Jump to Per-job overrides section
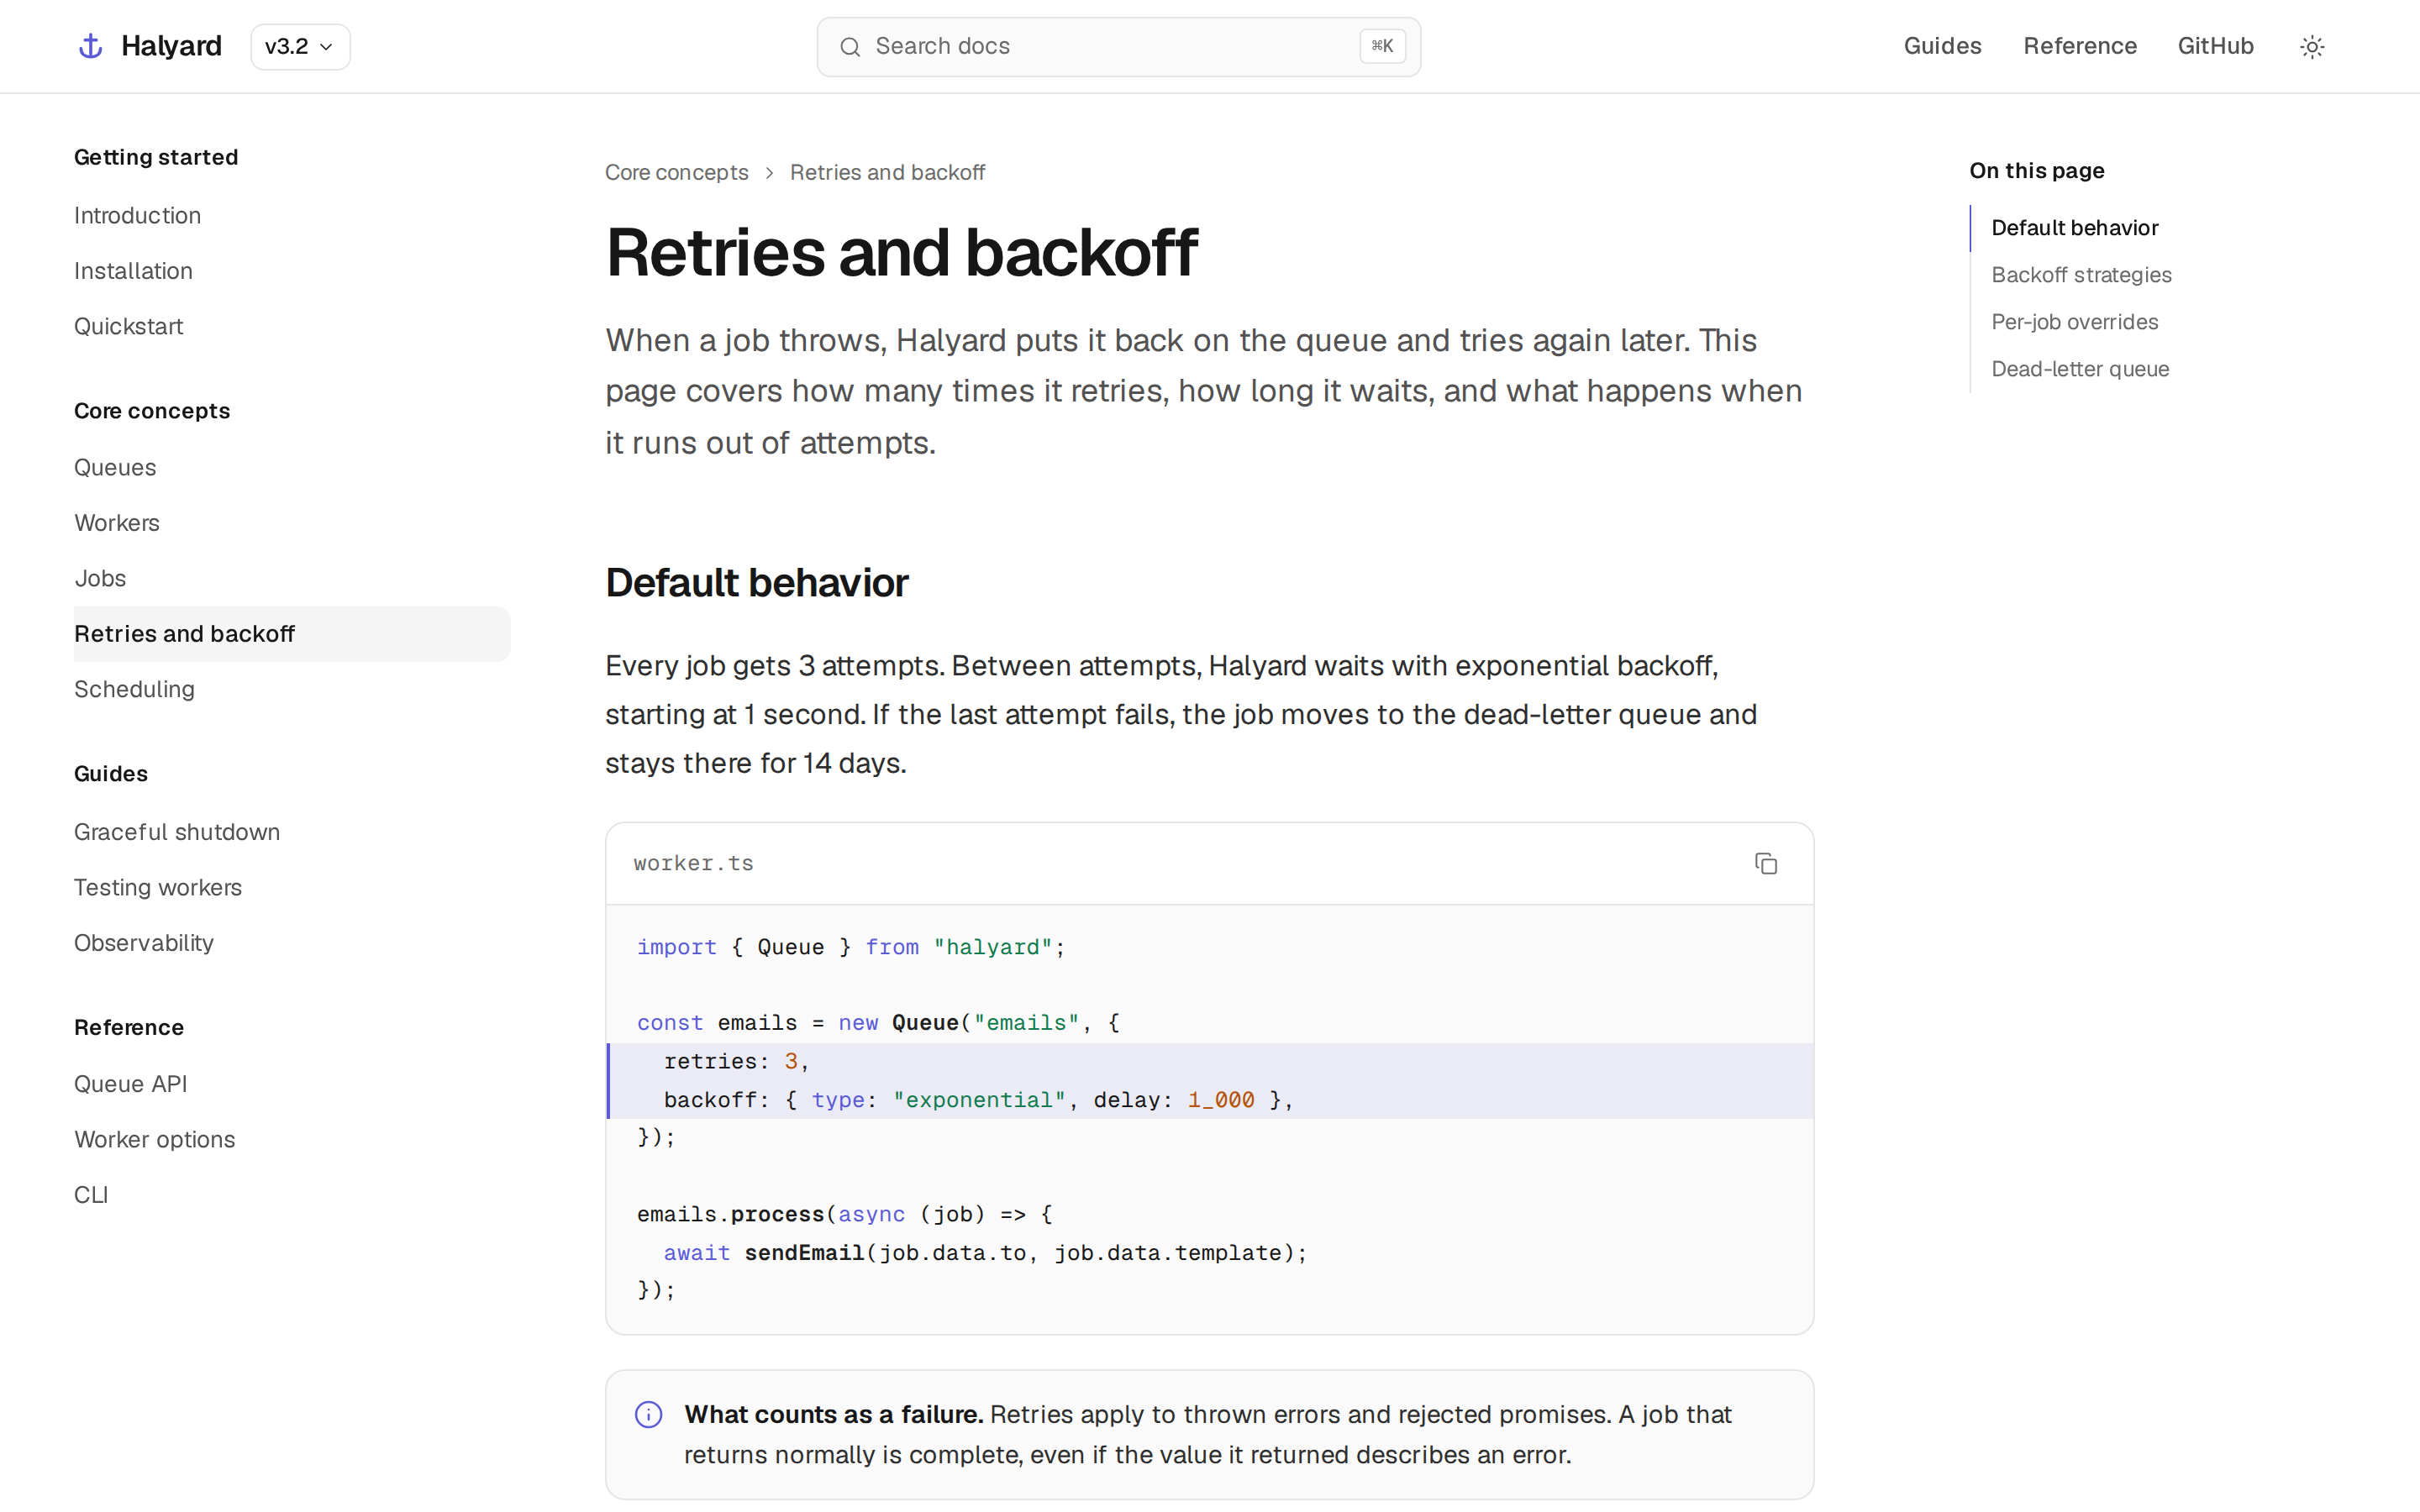This screenshot has height=1512, width=2420. 2074,322
